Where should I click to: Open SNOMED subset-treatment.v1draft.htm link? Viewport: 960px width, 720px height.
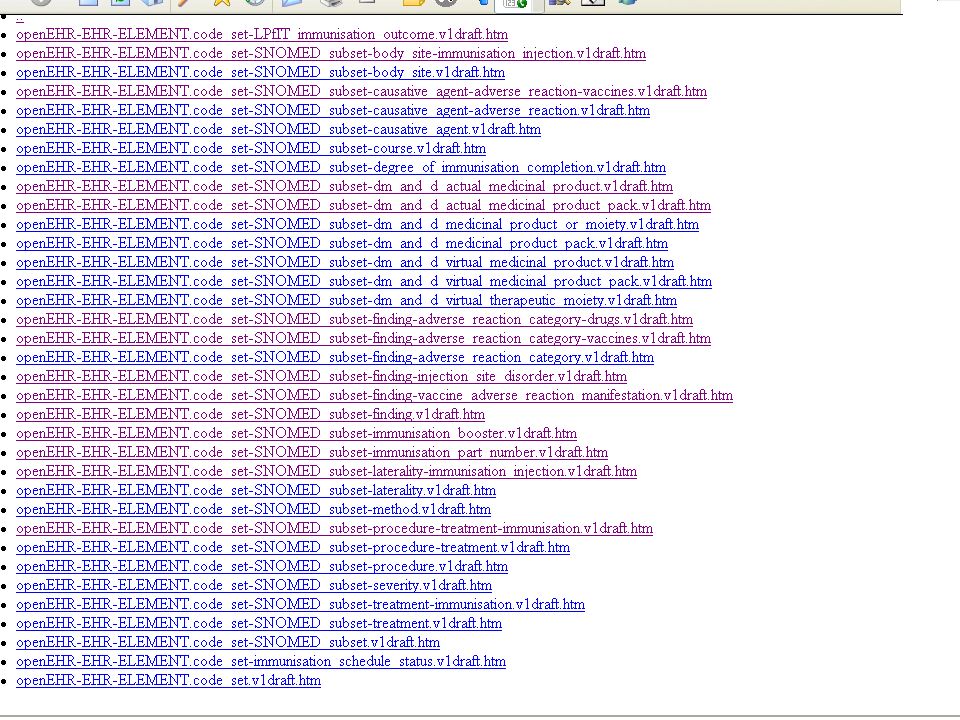259,623
